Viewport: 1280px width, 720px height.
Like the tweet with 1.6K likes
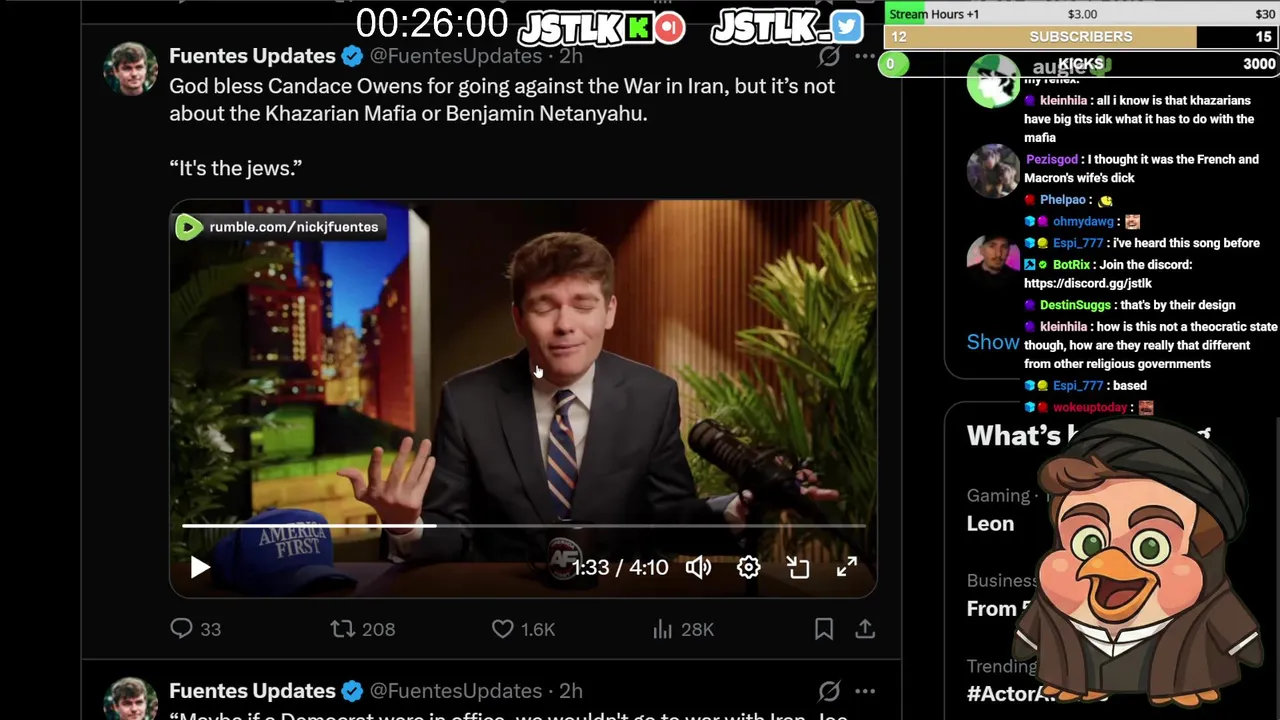coord(503,628)
